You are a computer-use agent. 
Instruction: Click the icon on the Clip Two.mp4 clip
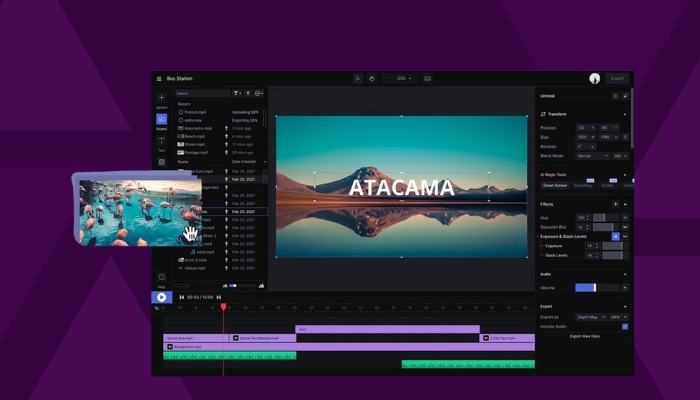pos(486,338)
